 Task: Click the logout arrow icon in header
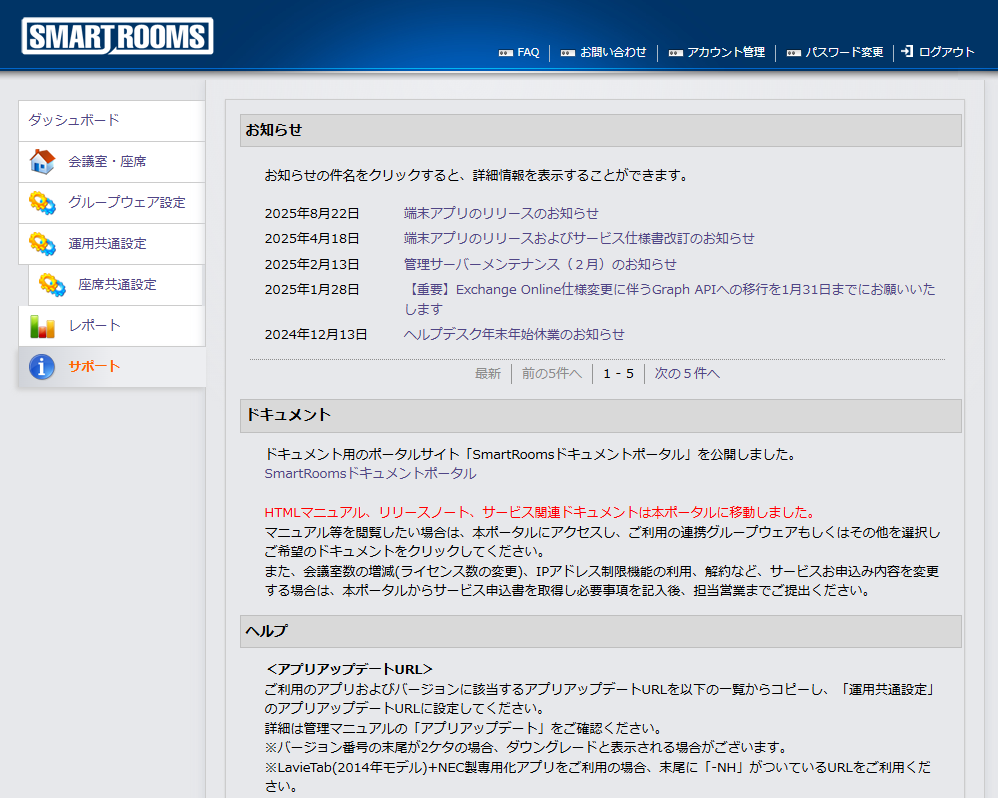tap(907, 51)
